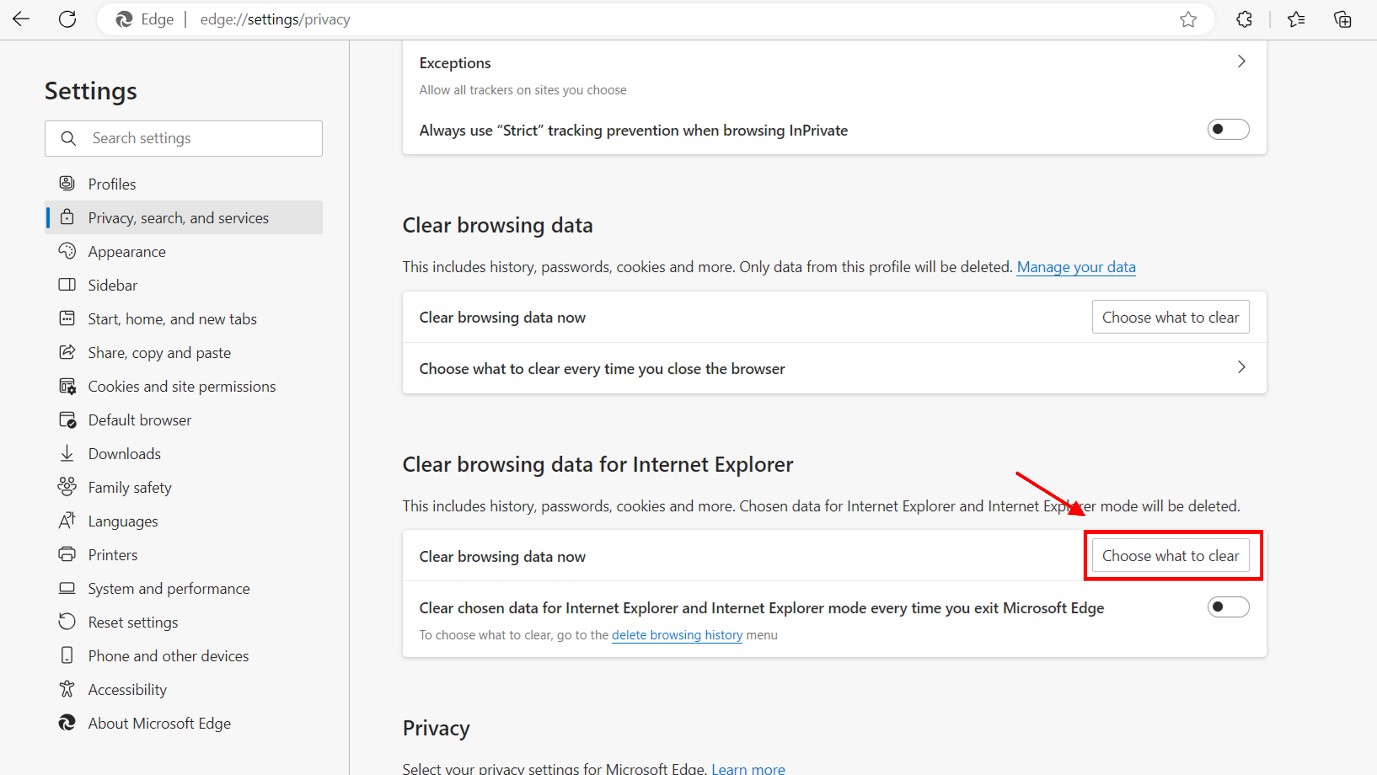Open Cookies and site permissions
1377x775 pixels.
point(184,386)
